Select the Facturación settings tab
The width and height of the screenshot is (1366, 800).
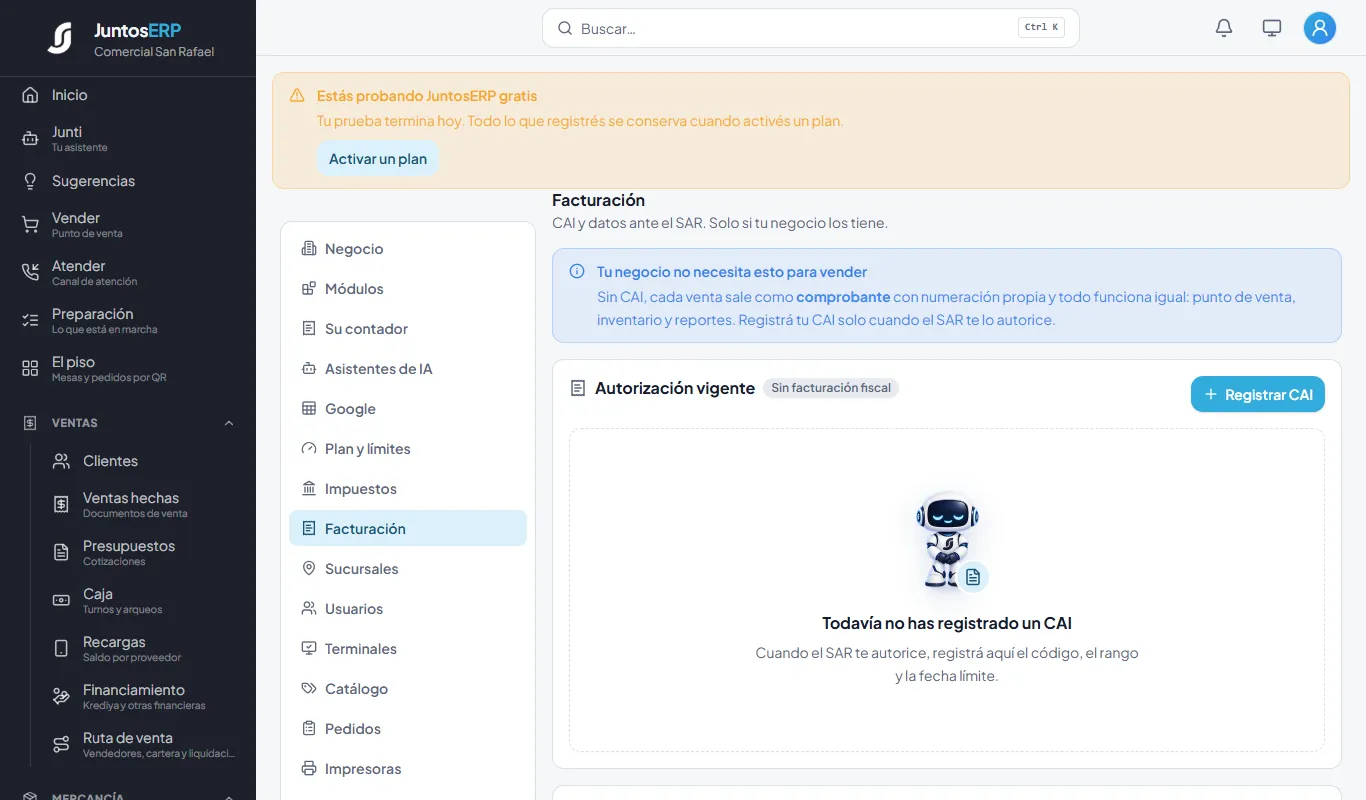coord(408,529)
